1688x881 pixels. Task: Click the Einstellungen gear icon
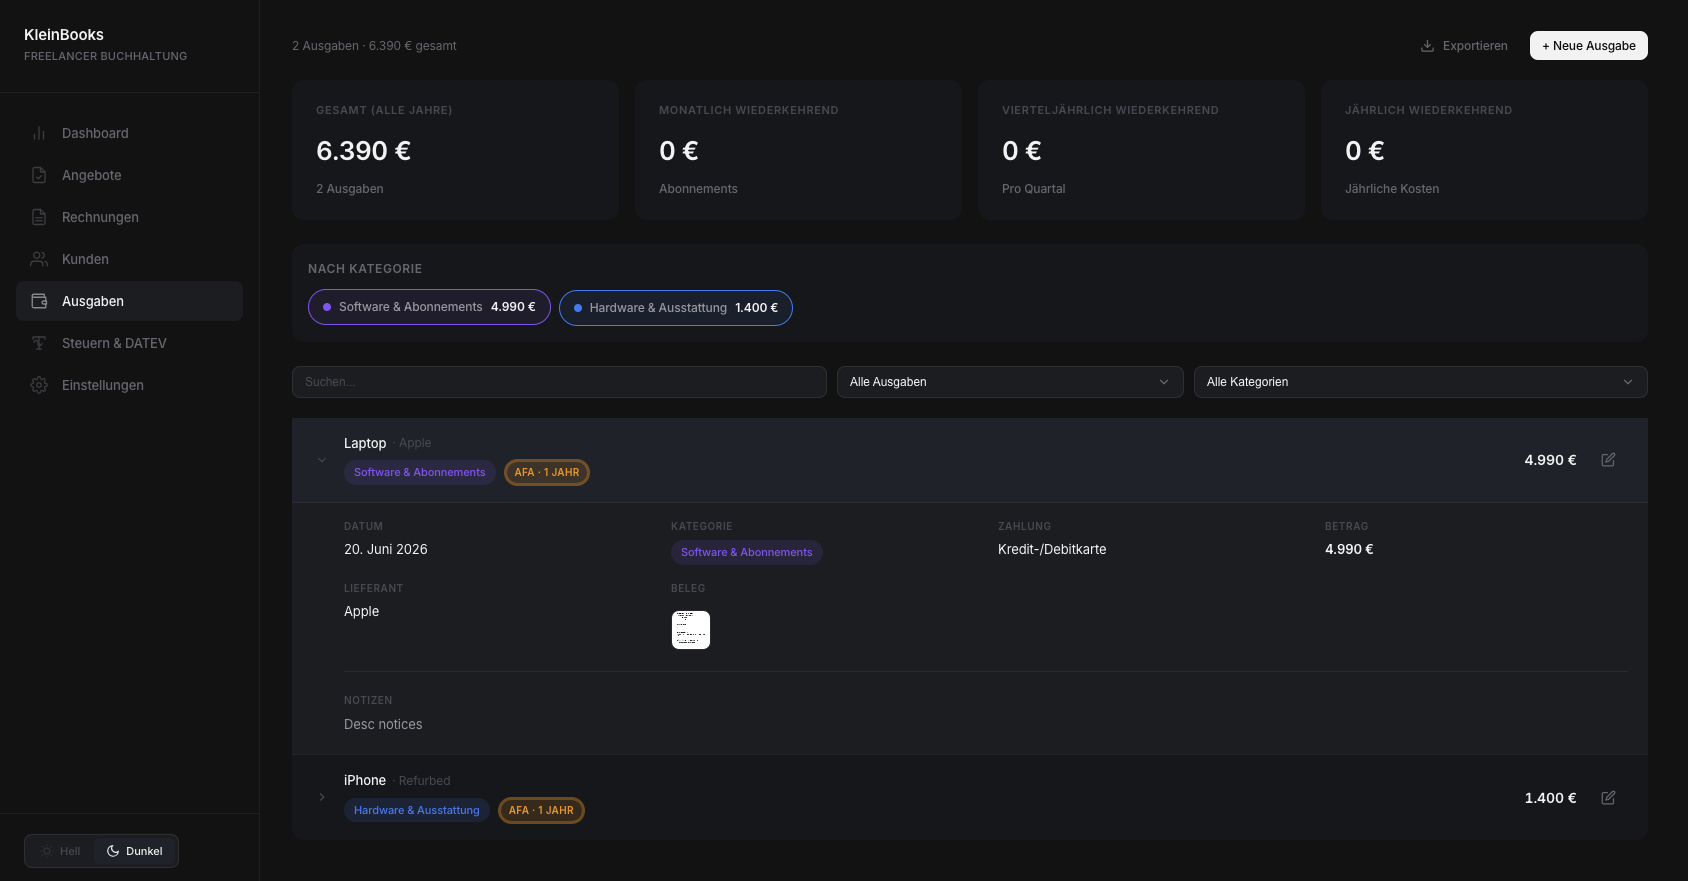click(x=39, y=385)
